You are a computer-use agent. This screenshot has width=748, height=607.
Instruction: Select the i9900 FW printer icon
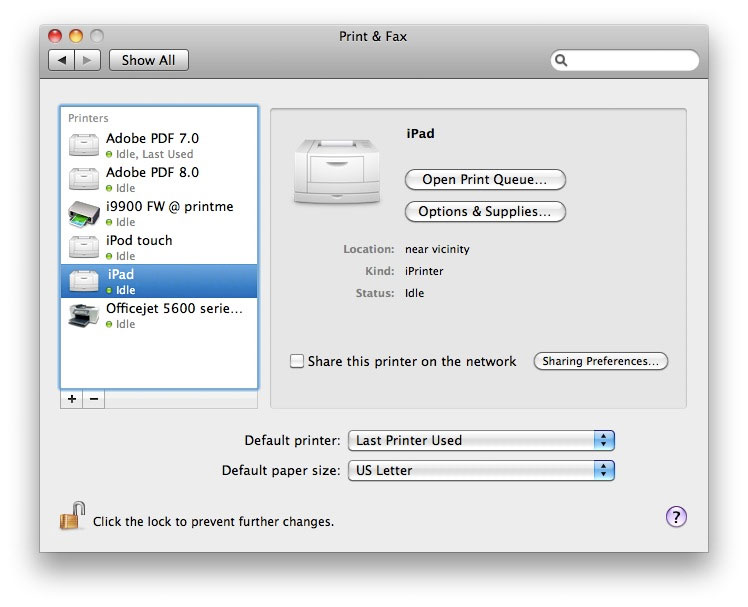[84, 213]
